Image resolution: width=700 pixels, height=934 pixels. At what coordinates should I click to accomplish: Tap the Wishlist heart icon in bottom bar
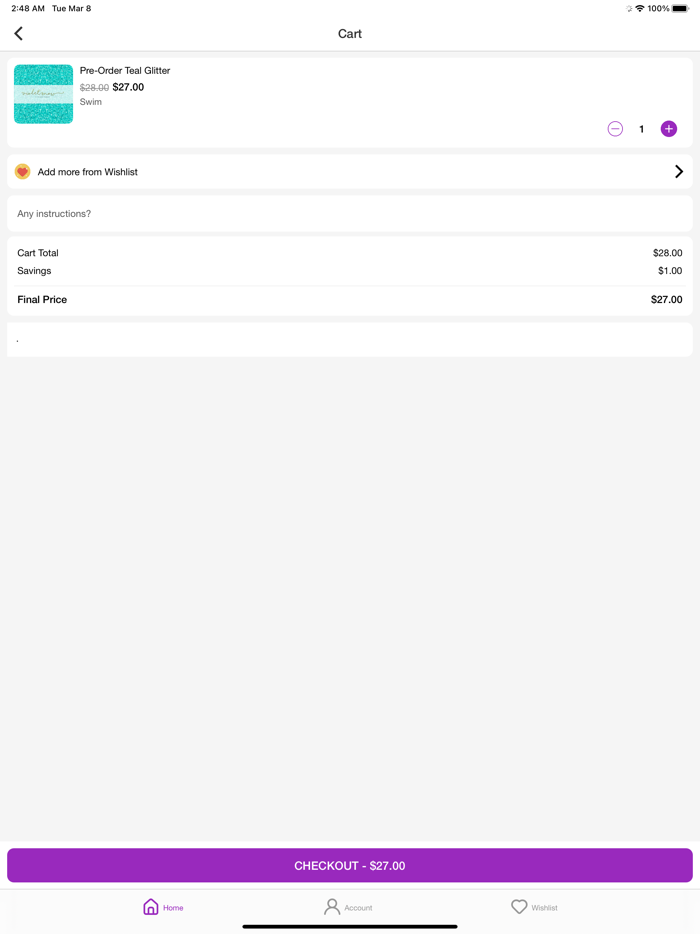click(x=519, y=907)
